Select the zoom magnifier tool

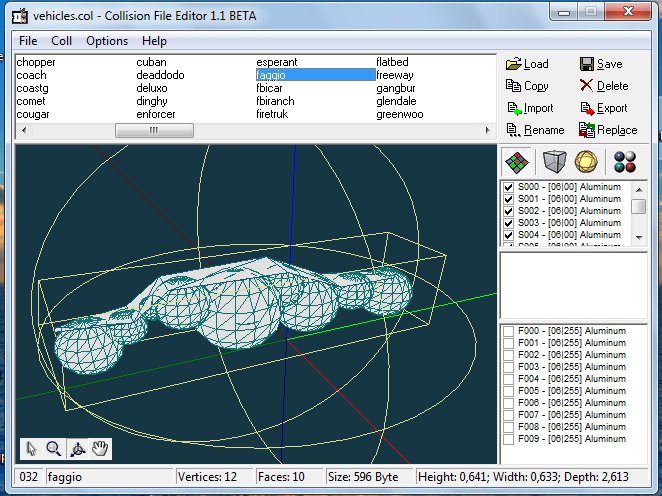coord(54,448)
